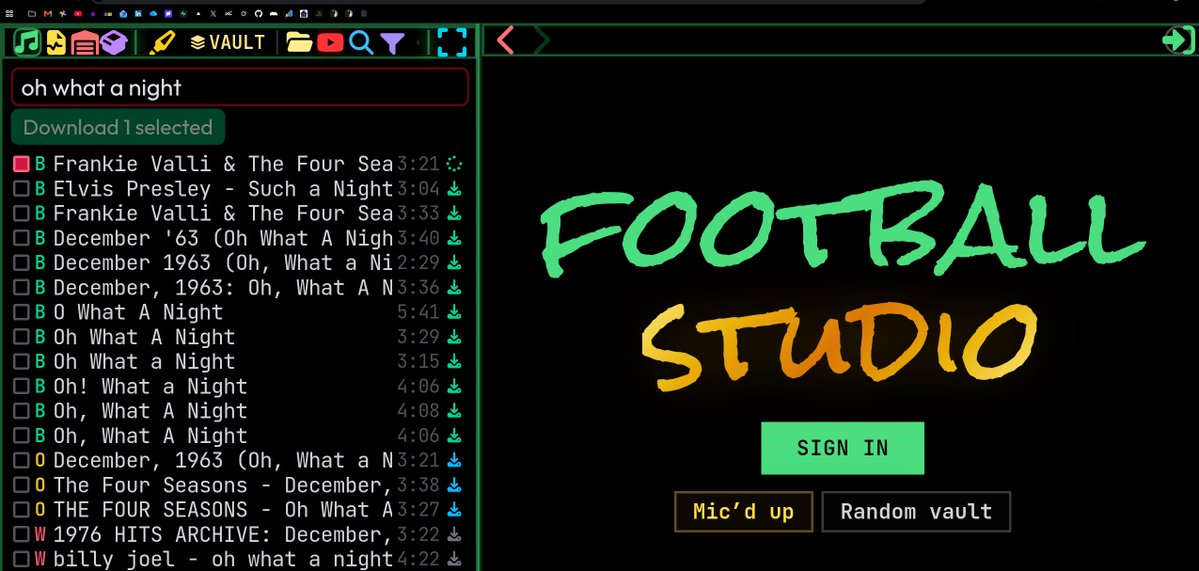Open the VAULT tab
The height and width of the screenshot is (571, 1199).
(227, 43)
